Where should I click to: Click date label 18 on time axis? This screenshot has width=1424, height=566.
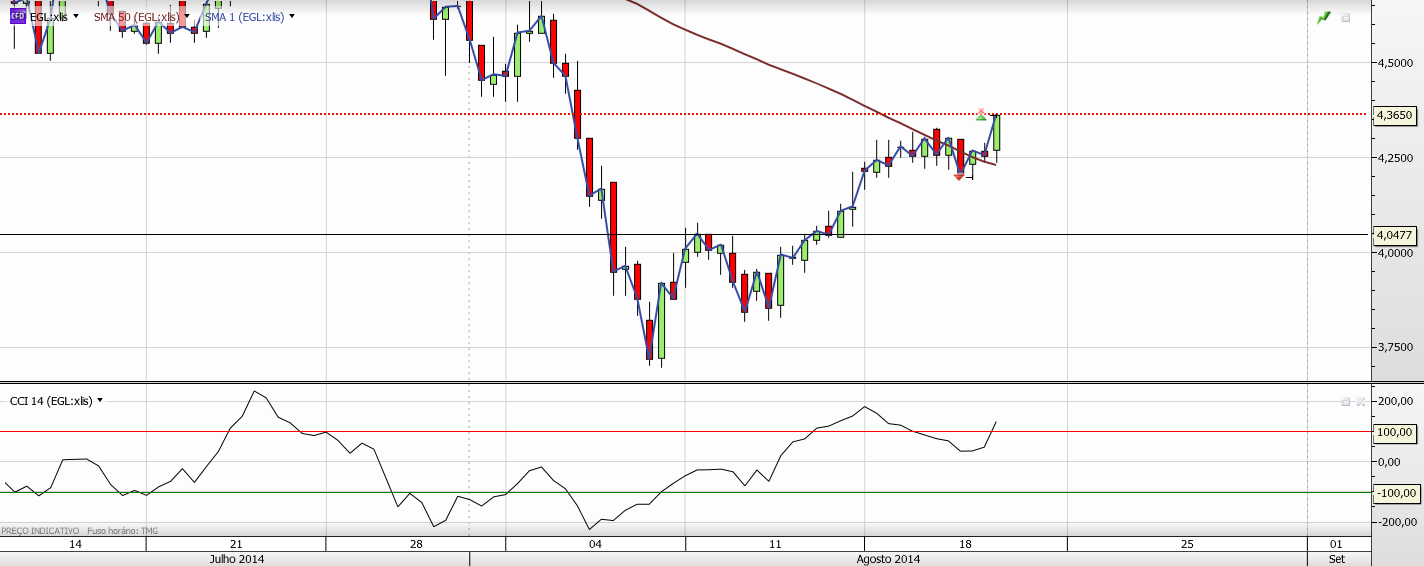click(x=965, y=544)
